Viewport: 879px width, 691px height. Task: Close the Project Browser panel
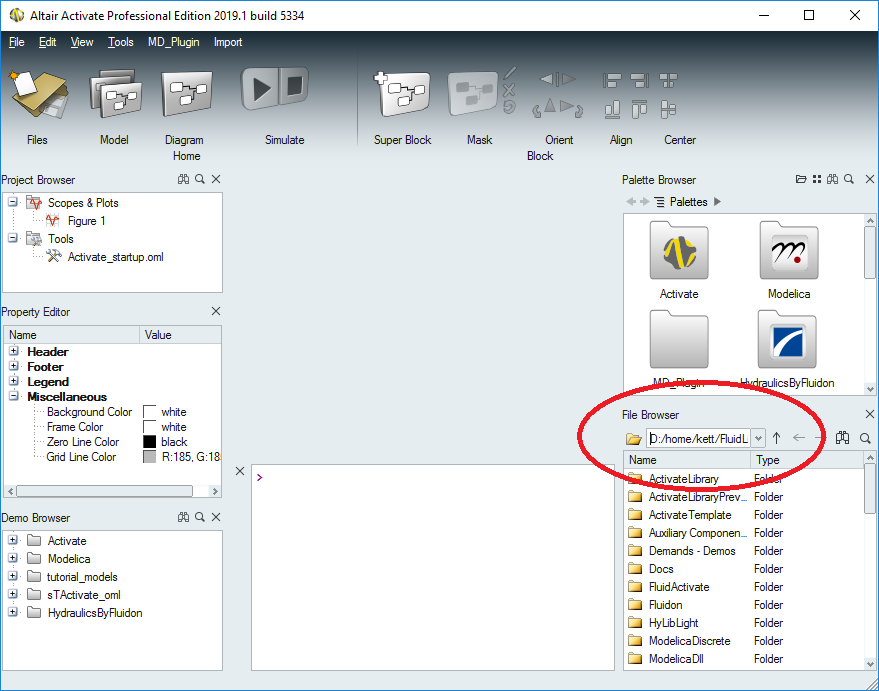[x=216, y=179]
